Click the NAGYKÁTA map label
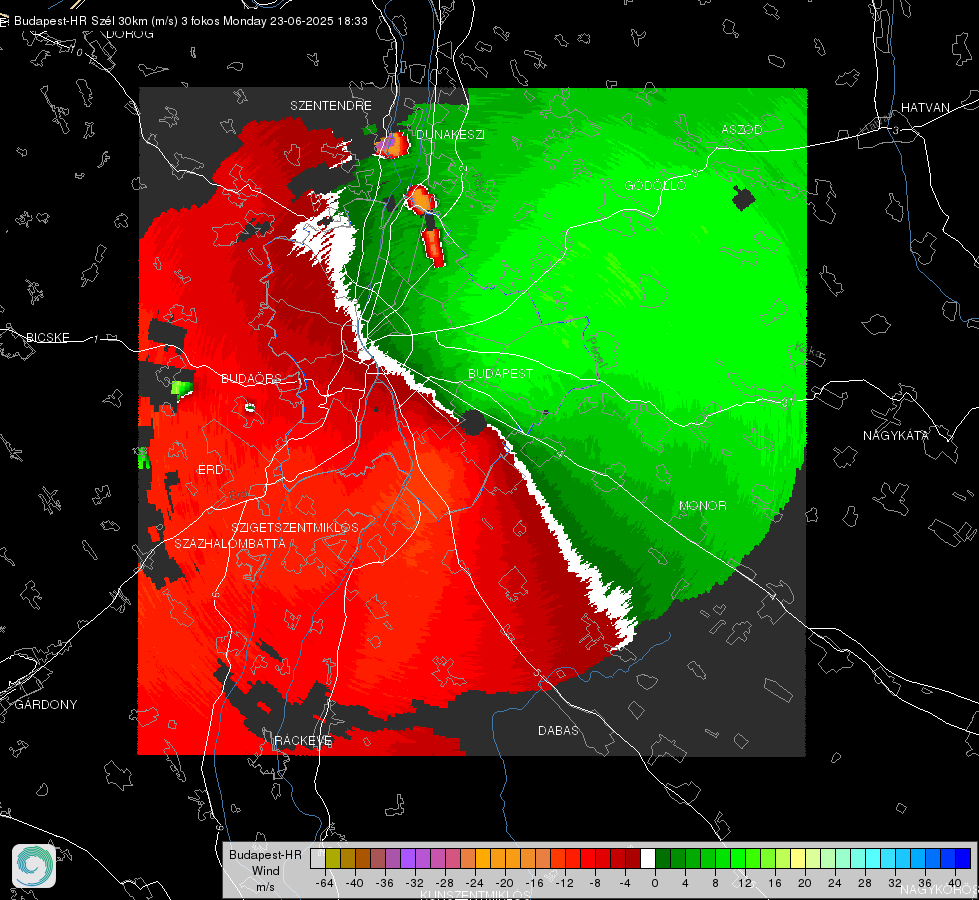Viewport: 979px width, 900px height. pyautogui.click(x=896, y=435)
